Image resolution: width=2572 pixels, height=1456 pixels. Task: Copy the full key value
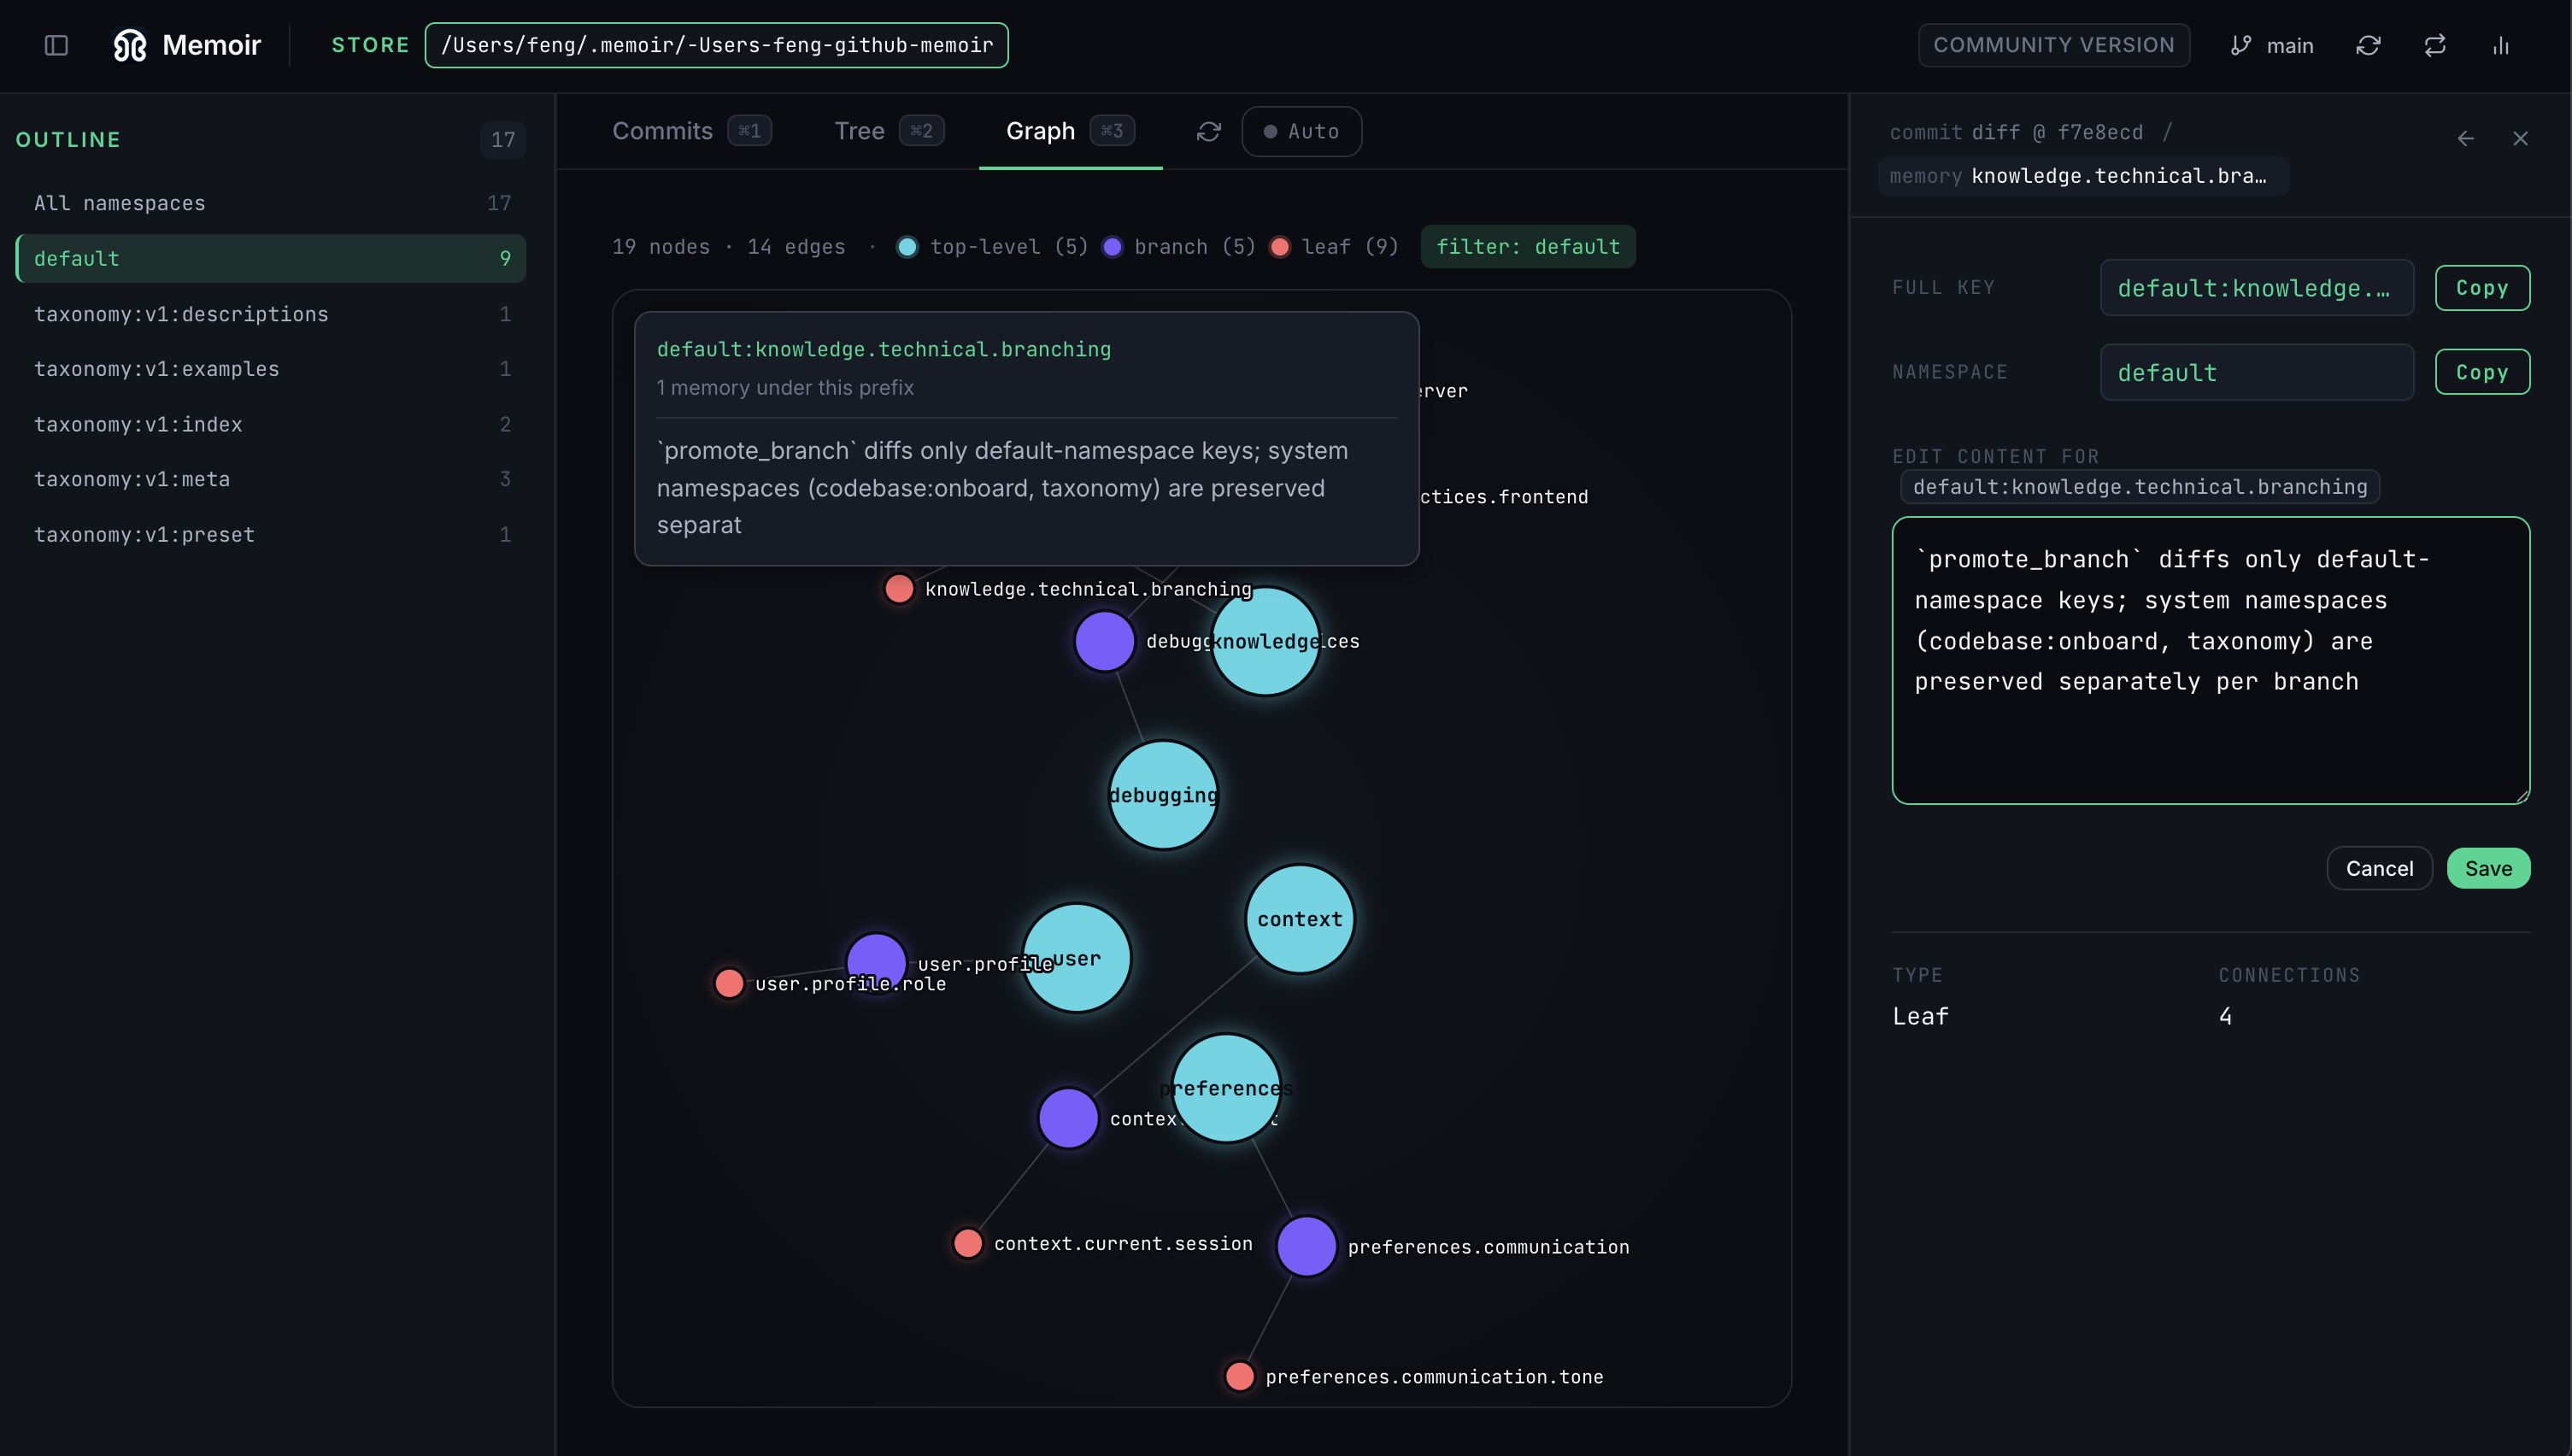(x=2482, y=288)
